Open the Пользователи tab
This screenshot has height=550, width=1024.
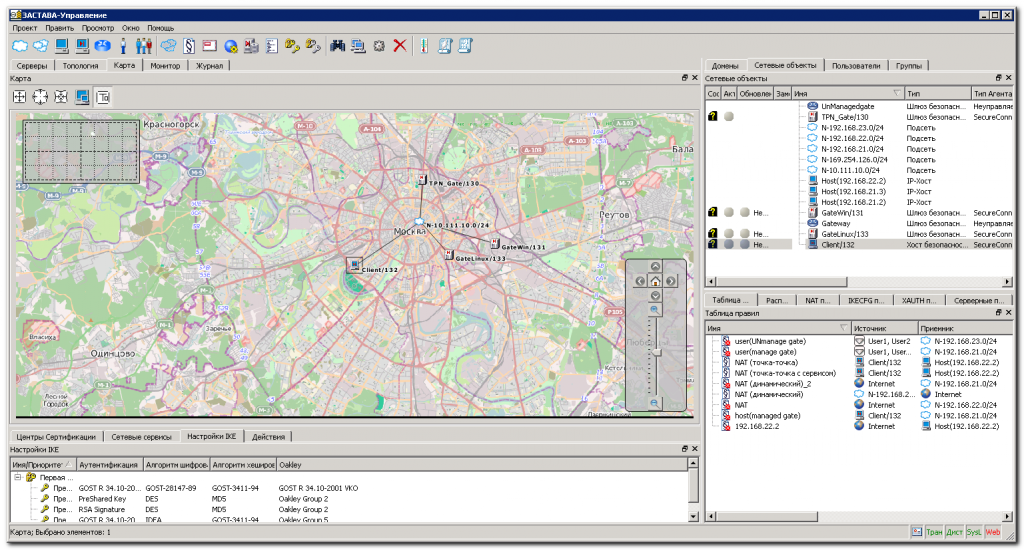pyautogui.click(x=857, y=66)
